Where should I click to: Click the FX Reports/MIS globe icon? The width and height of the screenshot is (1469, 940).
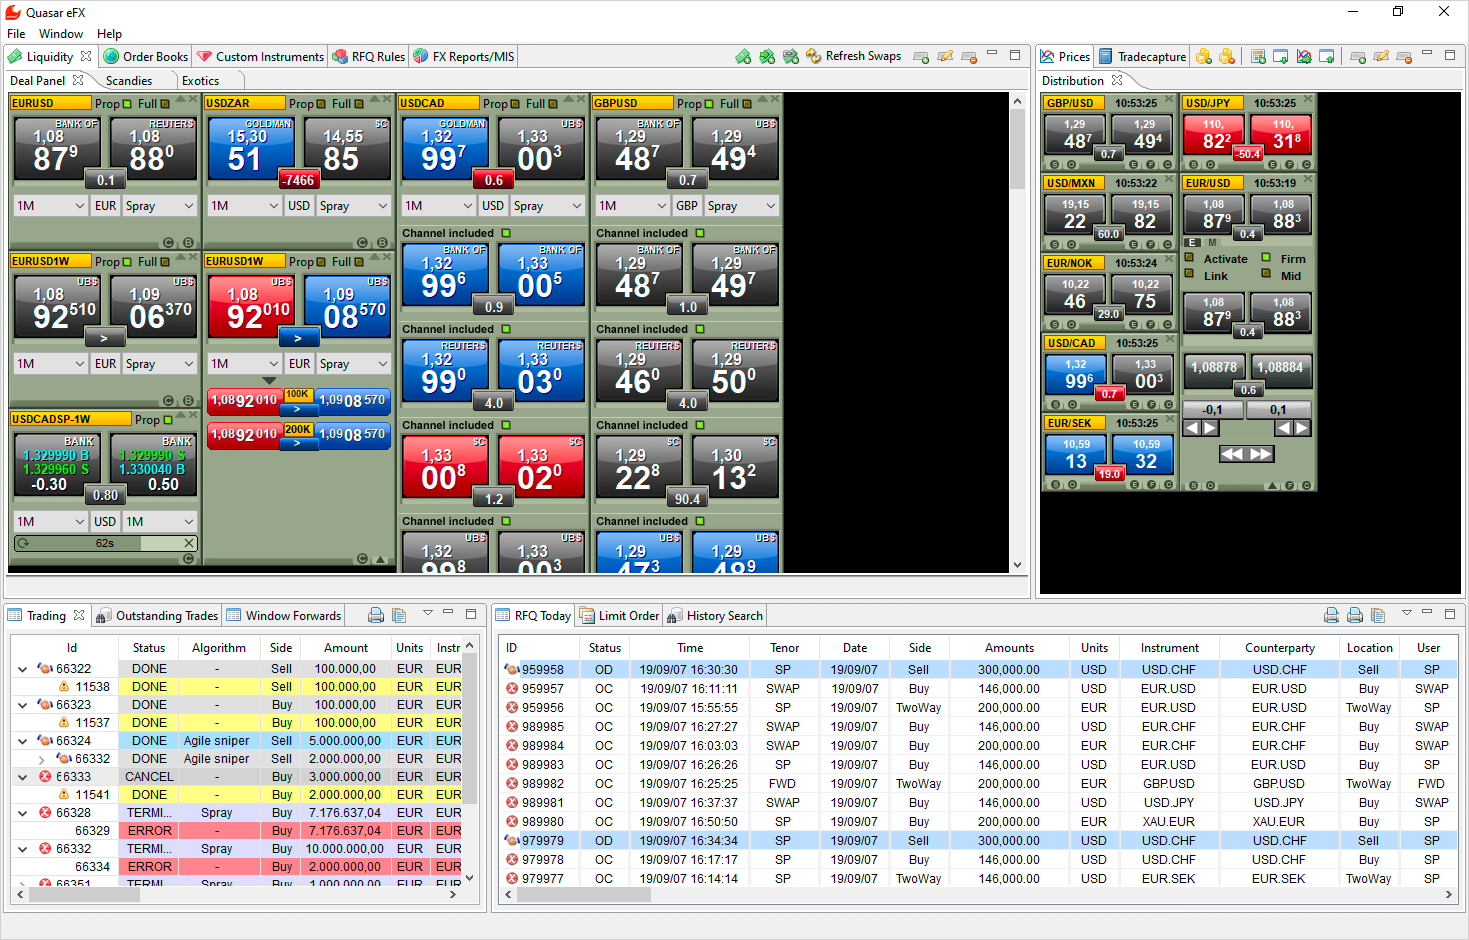421,57
